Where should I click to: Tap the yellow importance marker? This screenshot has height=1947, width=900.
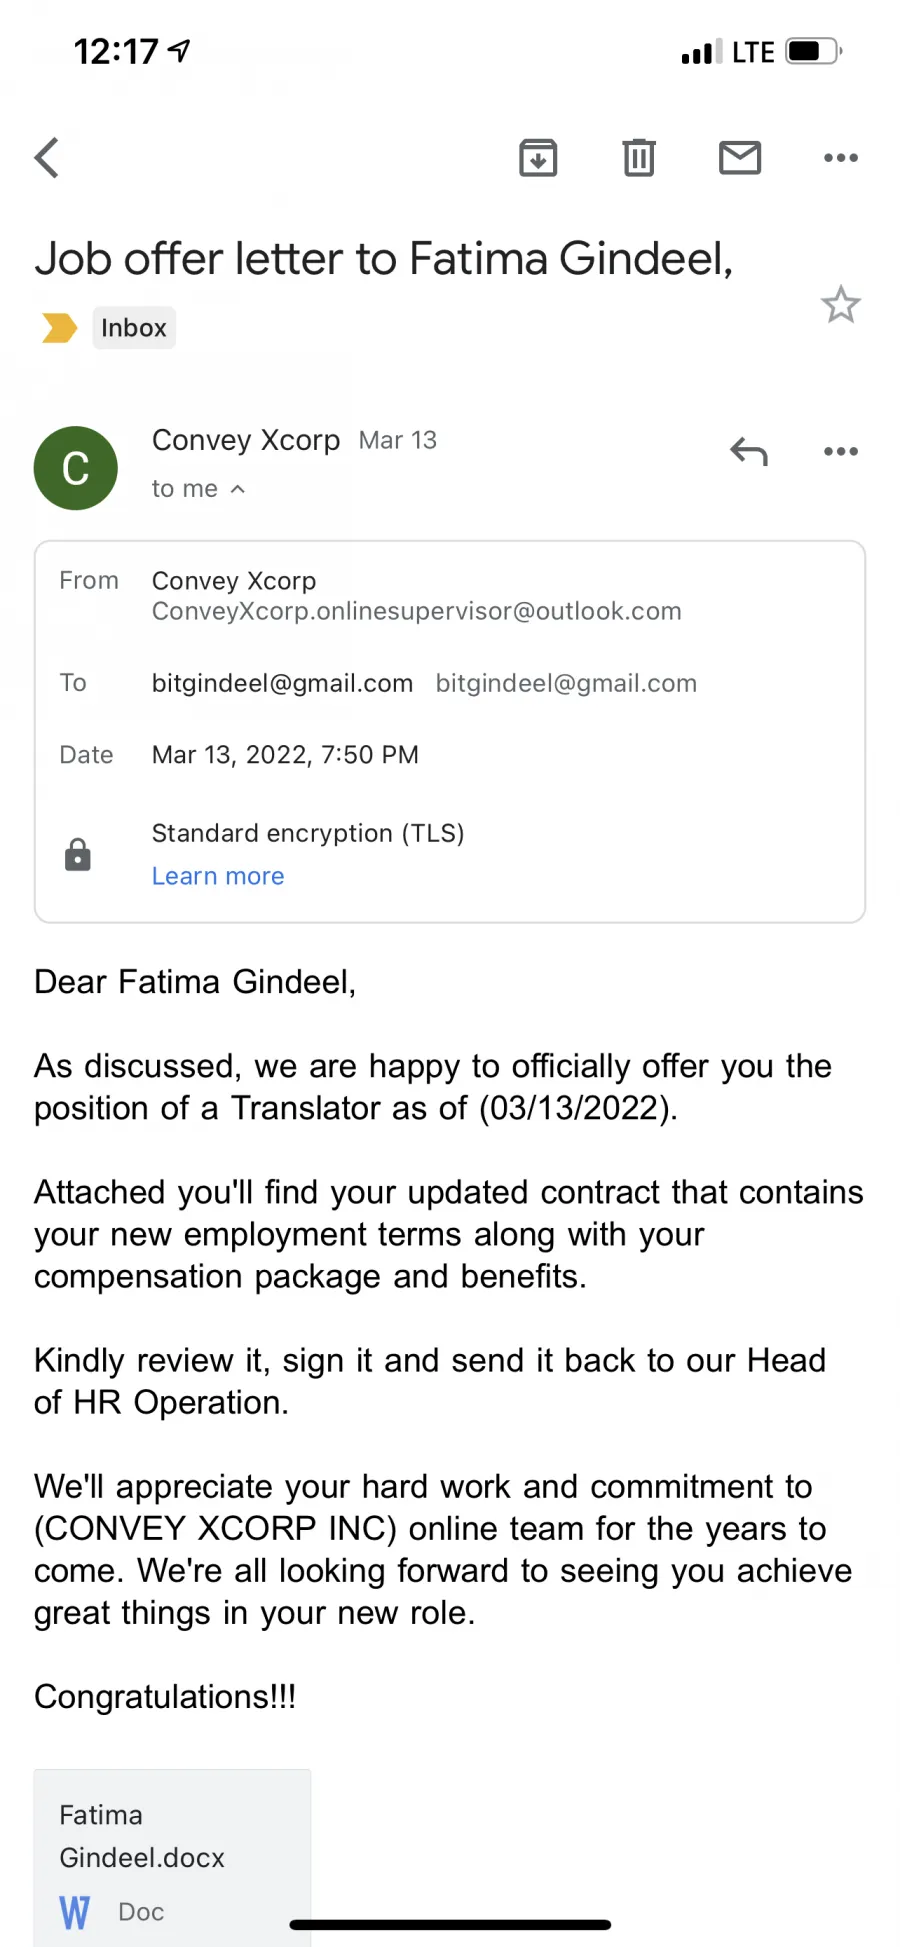point(59,327)
